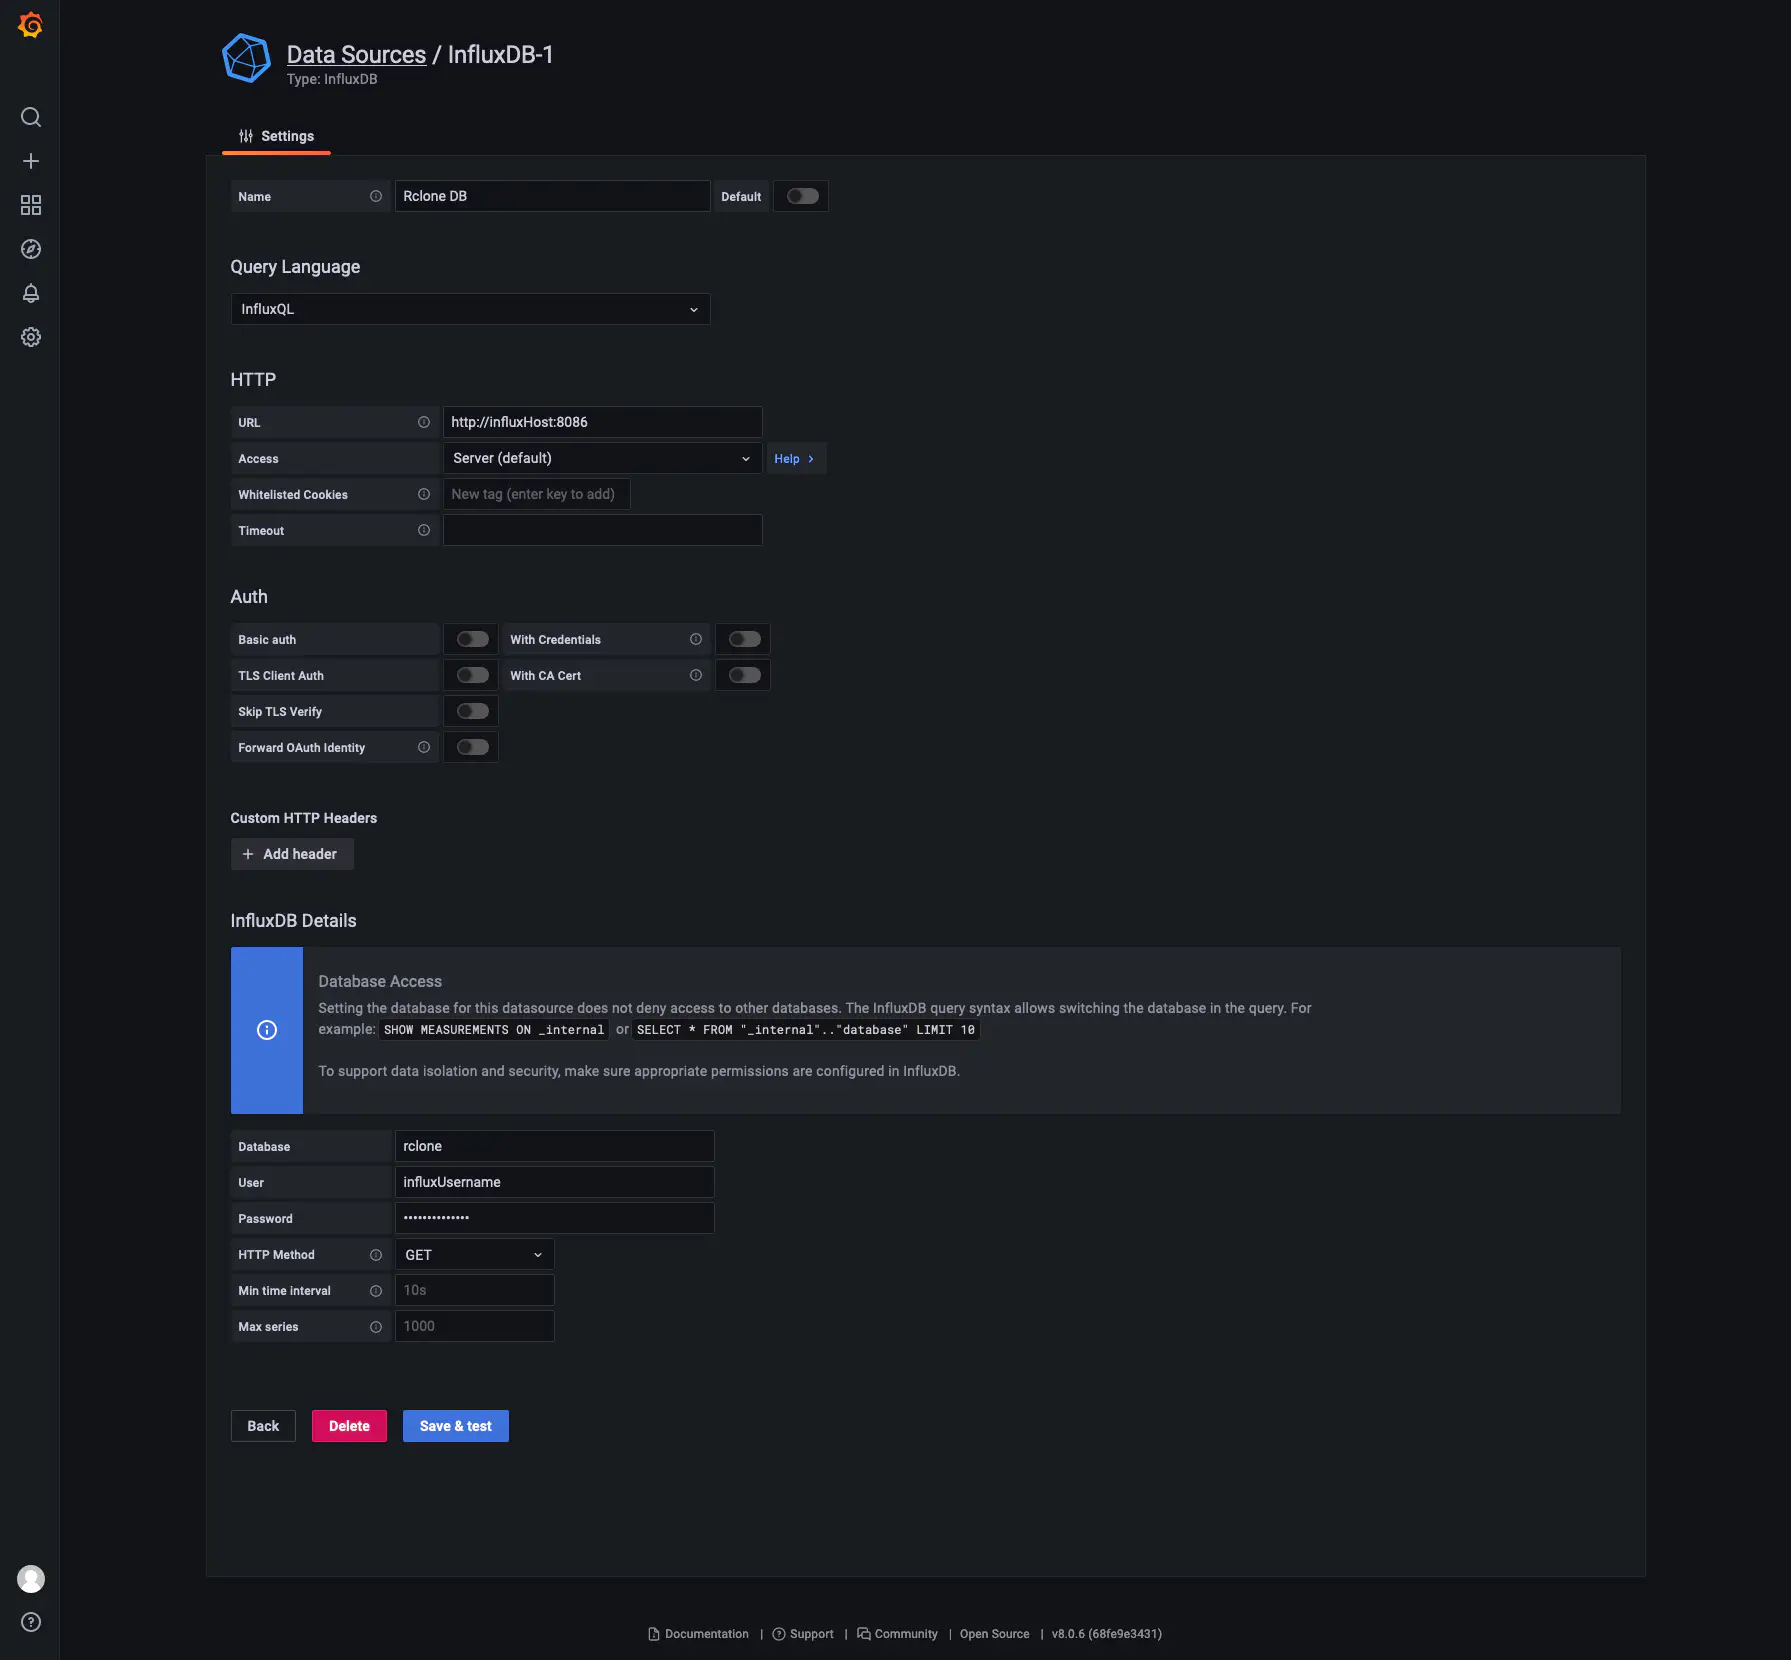
Task: Focus the Whitelisted Cookies tag input
Action: pyautogui.click(x=536, y=494)
